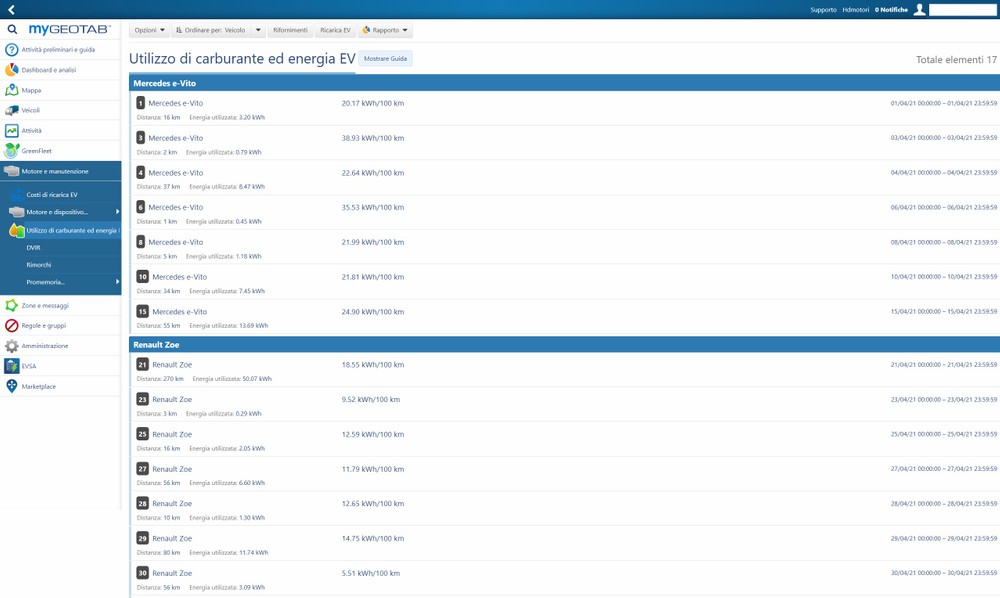The height and width of the screenshot is (598, 1000).
Task: Open the Promemoria menu entry
Action: (45, 282)
